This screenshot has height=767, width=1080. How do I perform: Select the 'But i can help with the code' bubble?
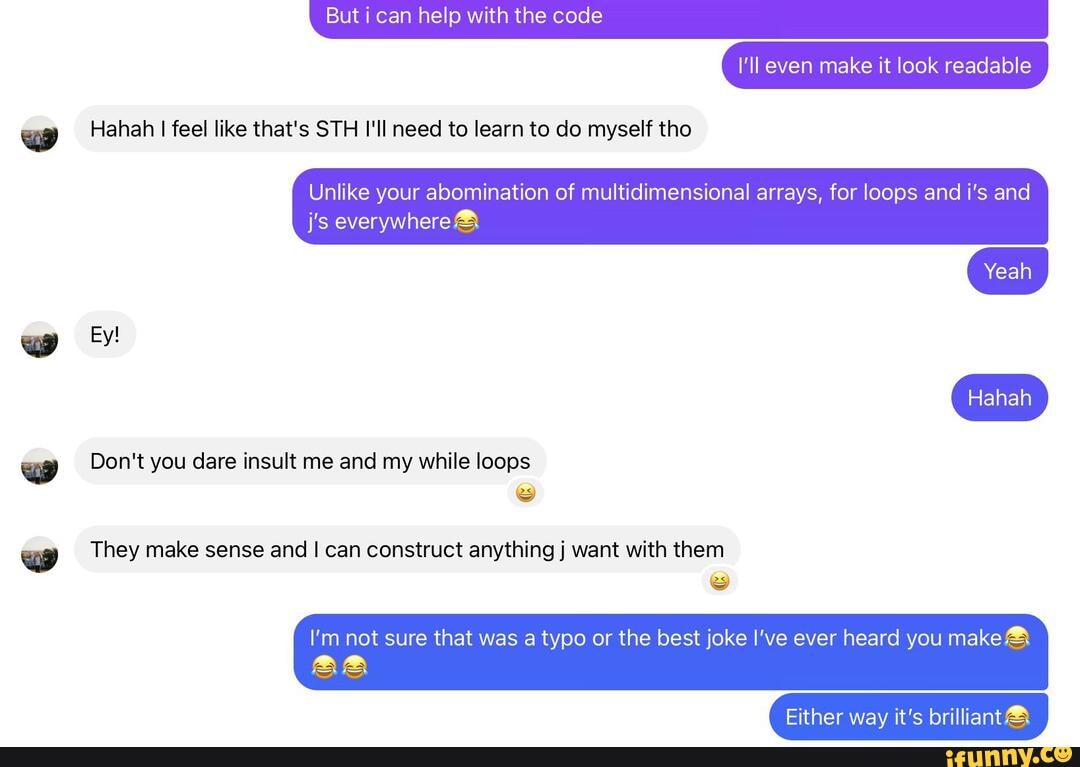coord(678,19)
